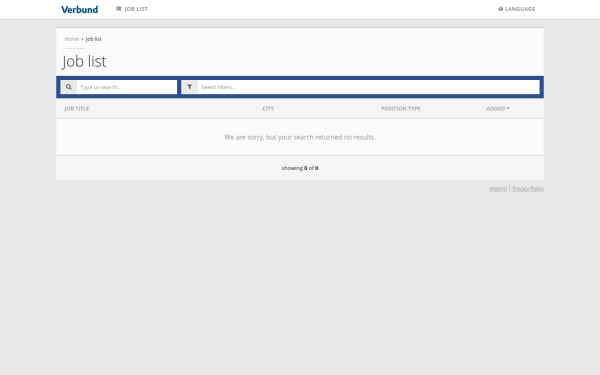The width and height of the screenshot is (600, 375).
Task: Focus the Type to search field
Action: coord(127,87)
